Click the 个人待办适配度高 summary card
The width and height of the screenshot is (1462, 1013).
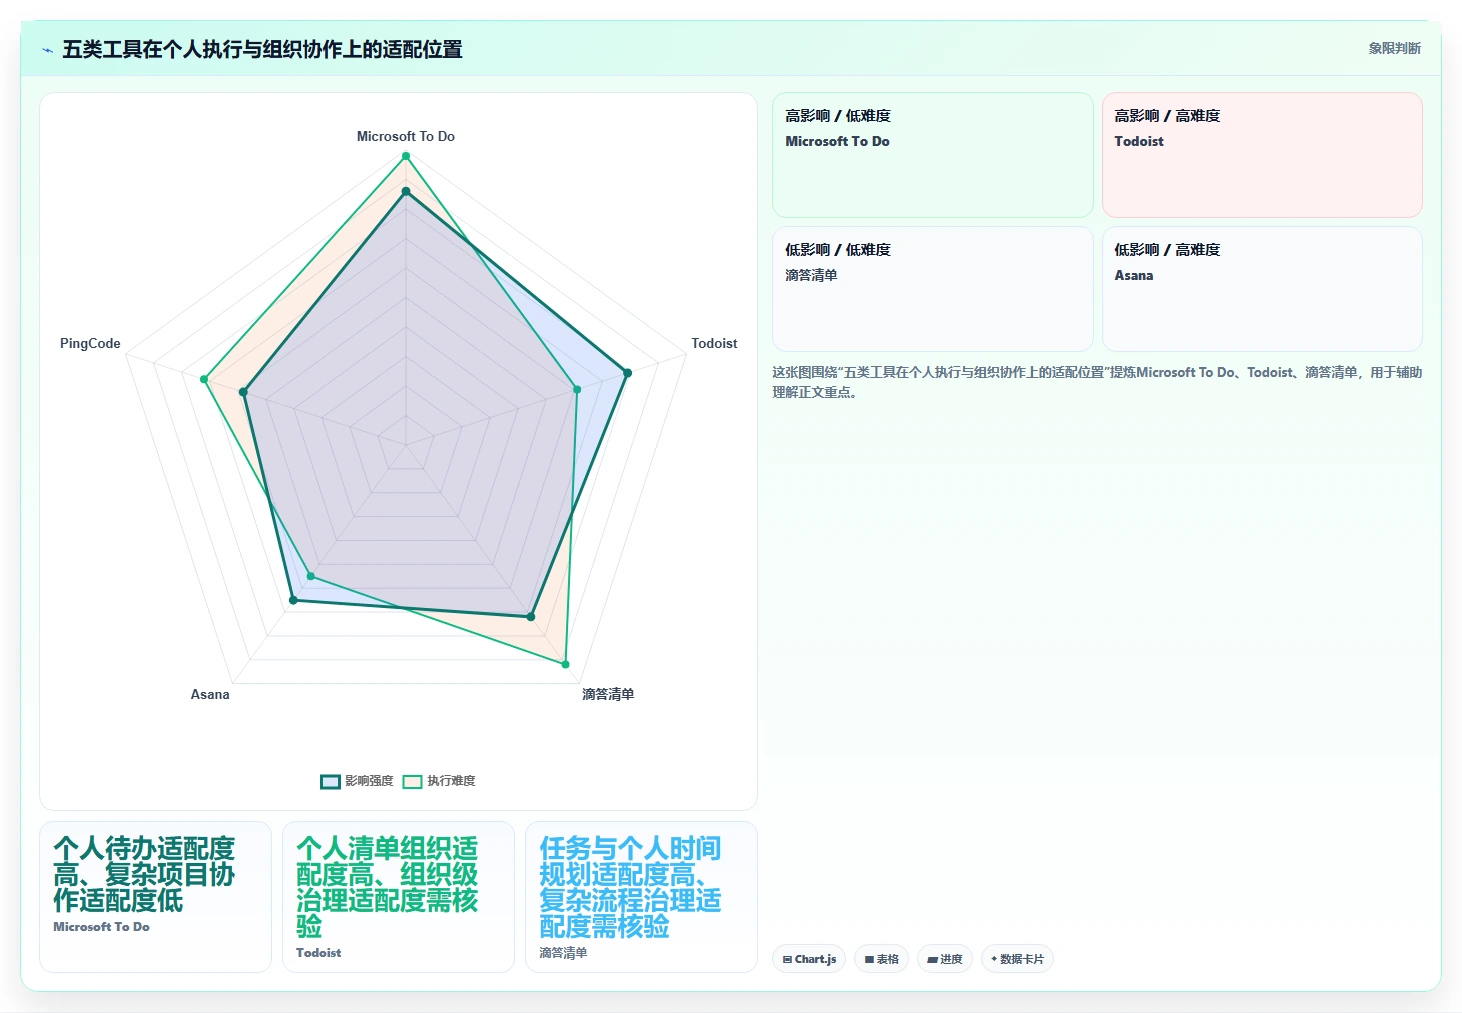point(155,897)
